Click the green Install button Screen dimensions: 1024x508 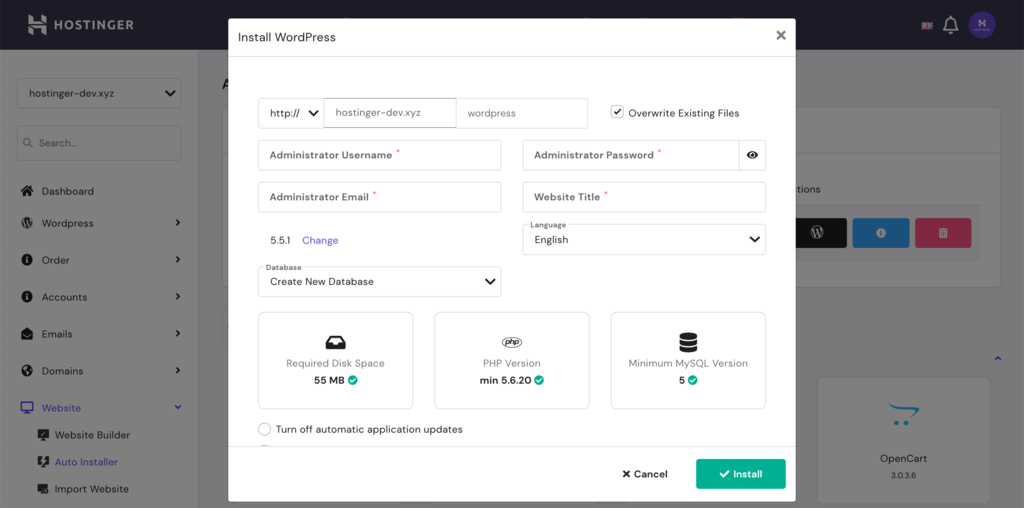click(740, 474)
